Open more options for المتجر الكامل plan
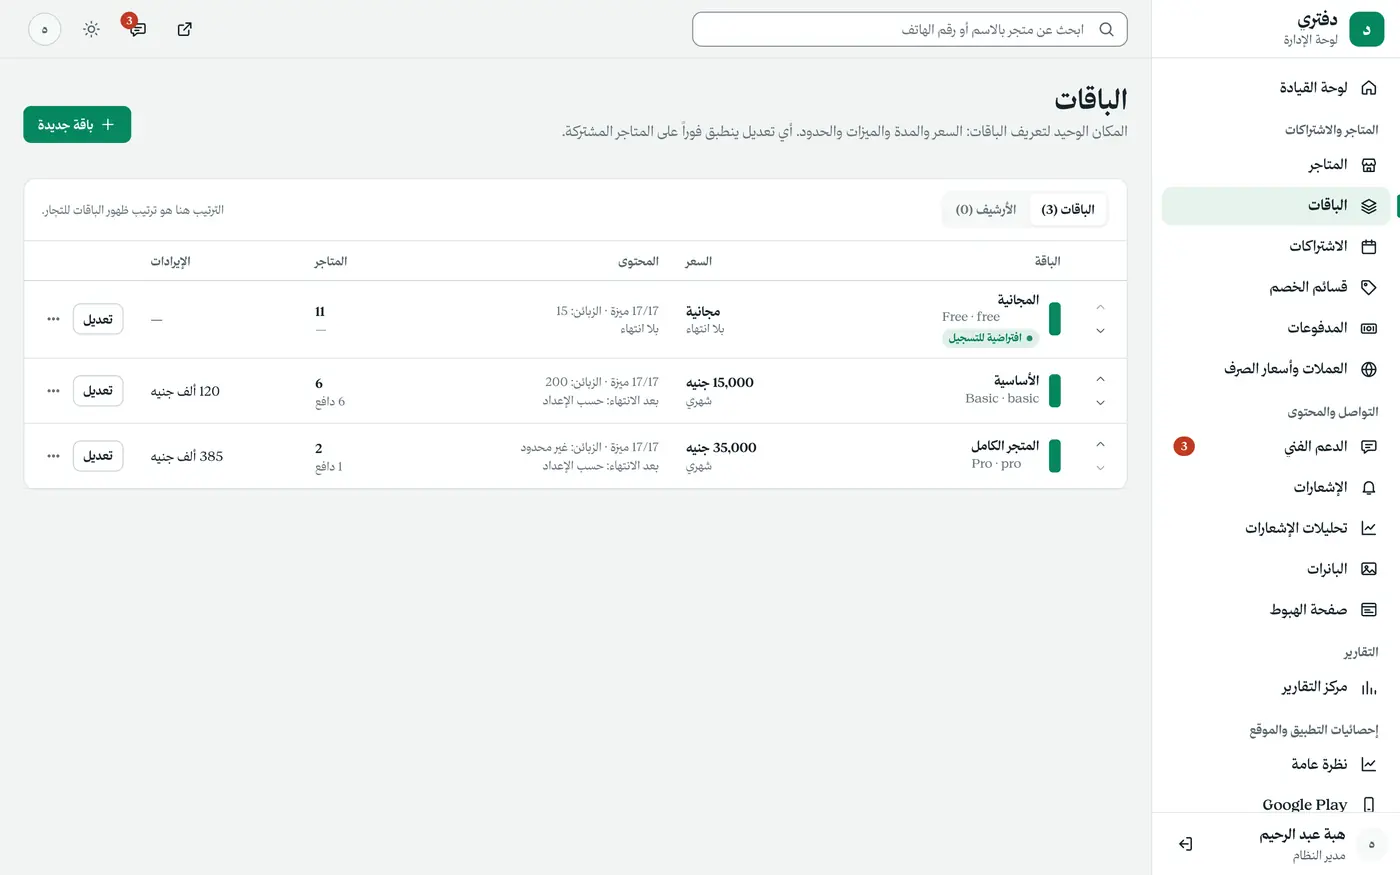Viewport: 1400px width, 875px height. (x=53, y=456)
